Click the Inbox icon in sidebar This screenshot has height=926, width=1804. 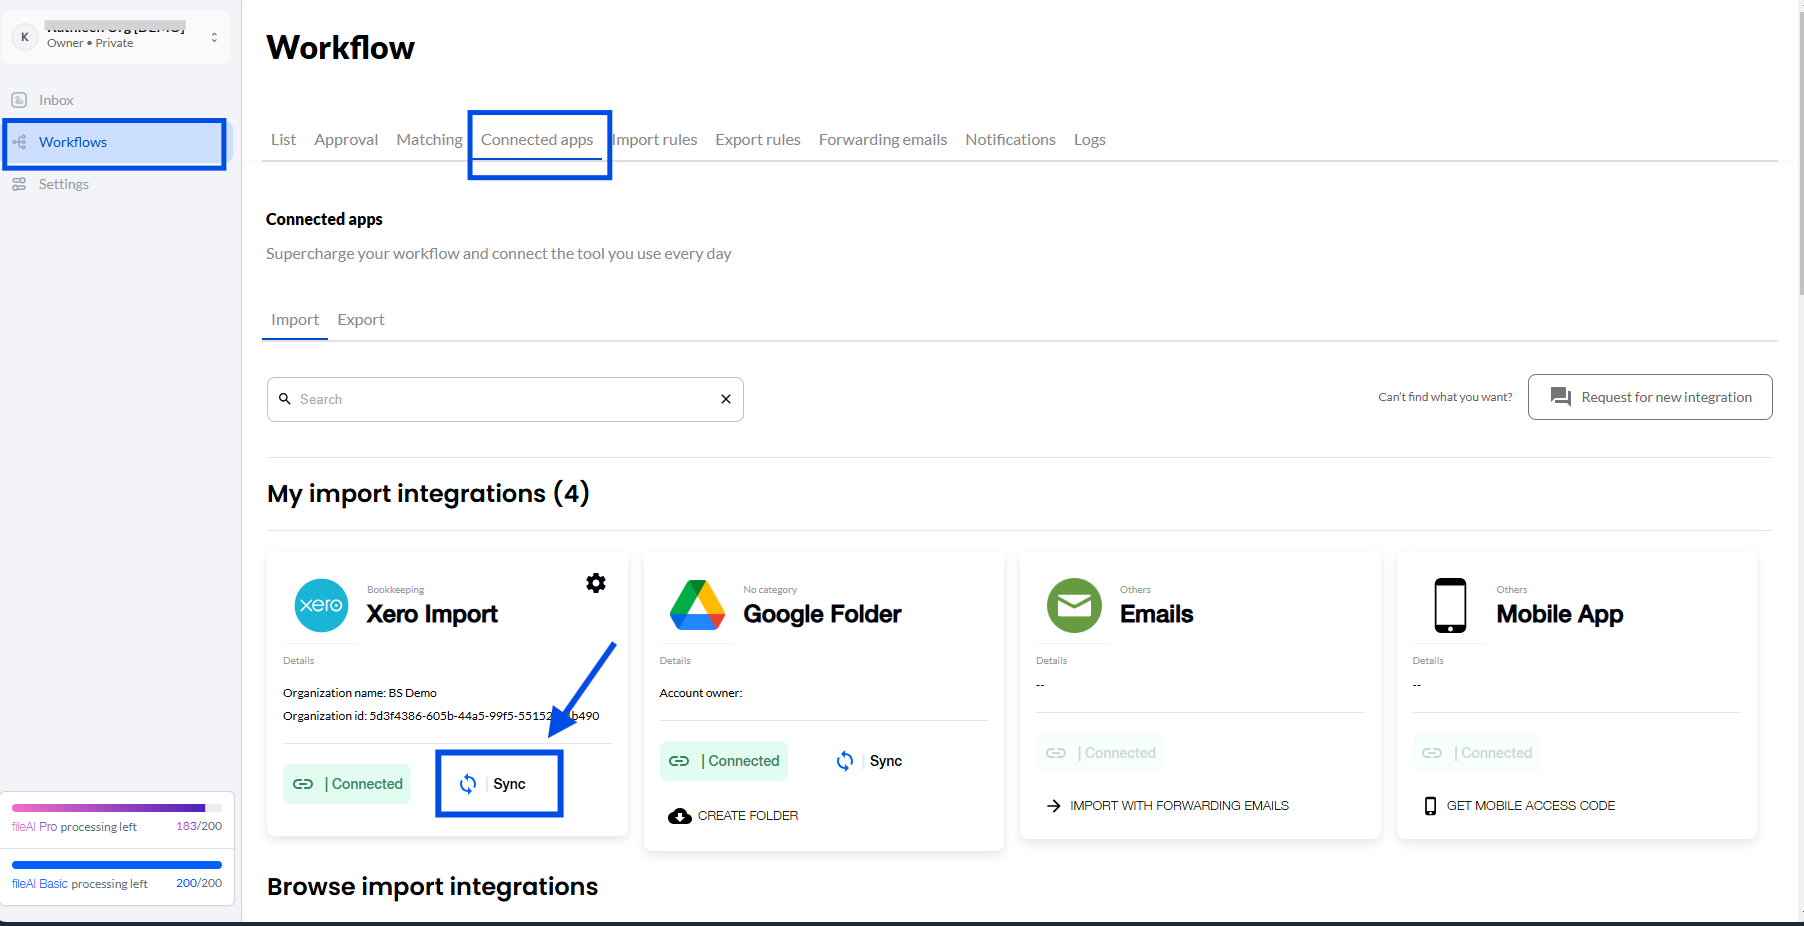[19, 100]
